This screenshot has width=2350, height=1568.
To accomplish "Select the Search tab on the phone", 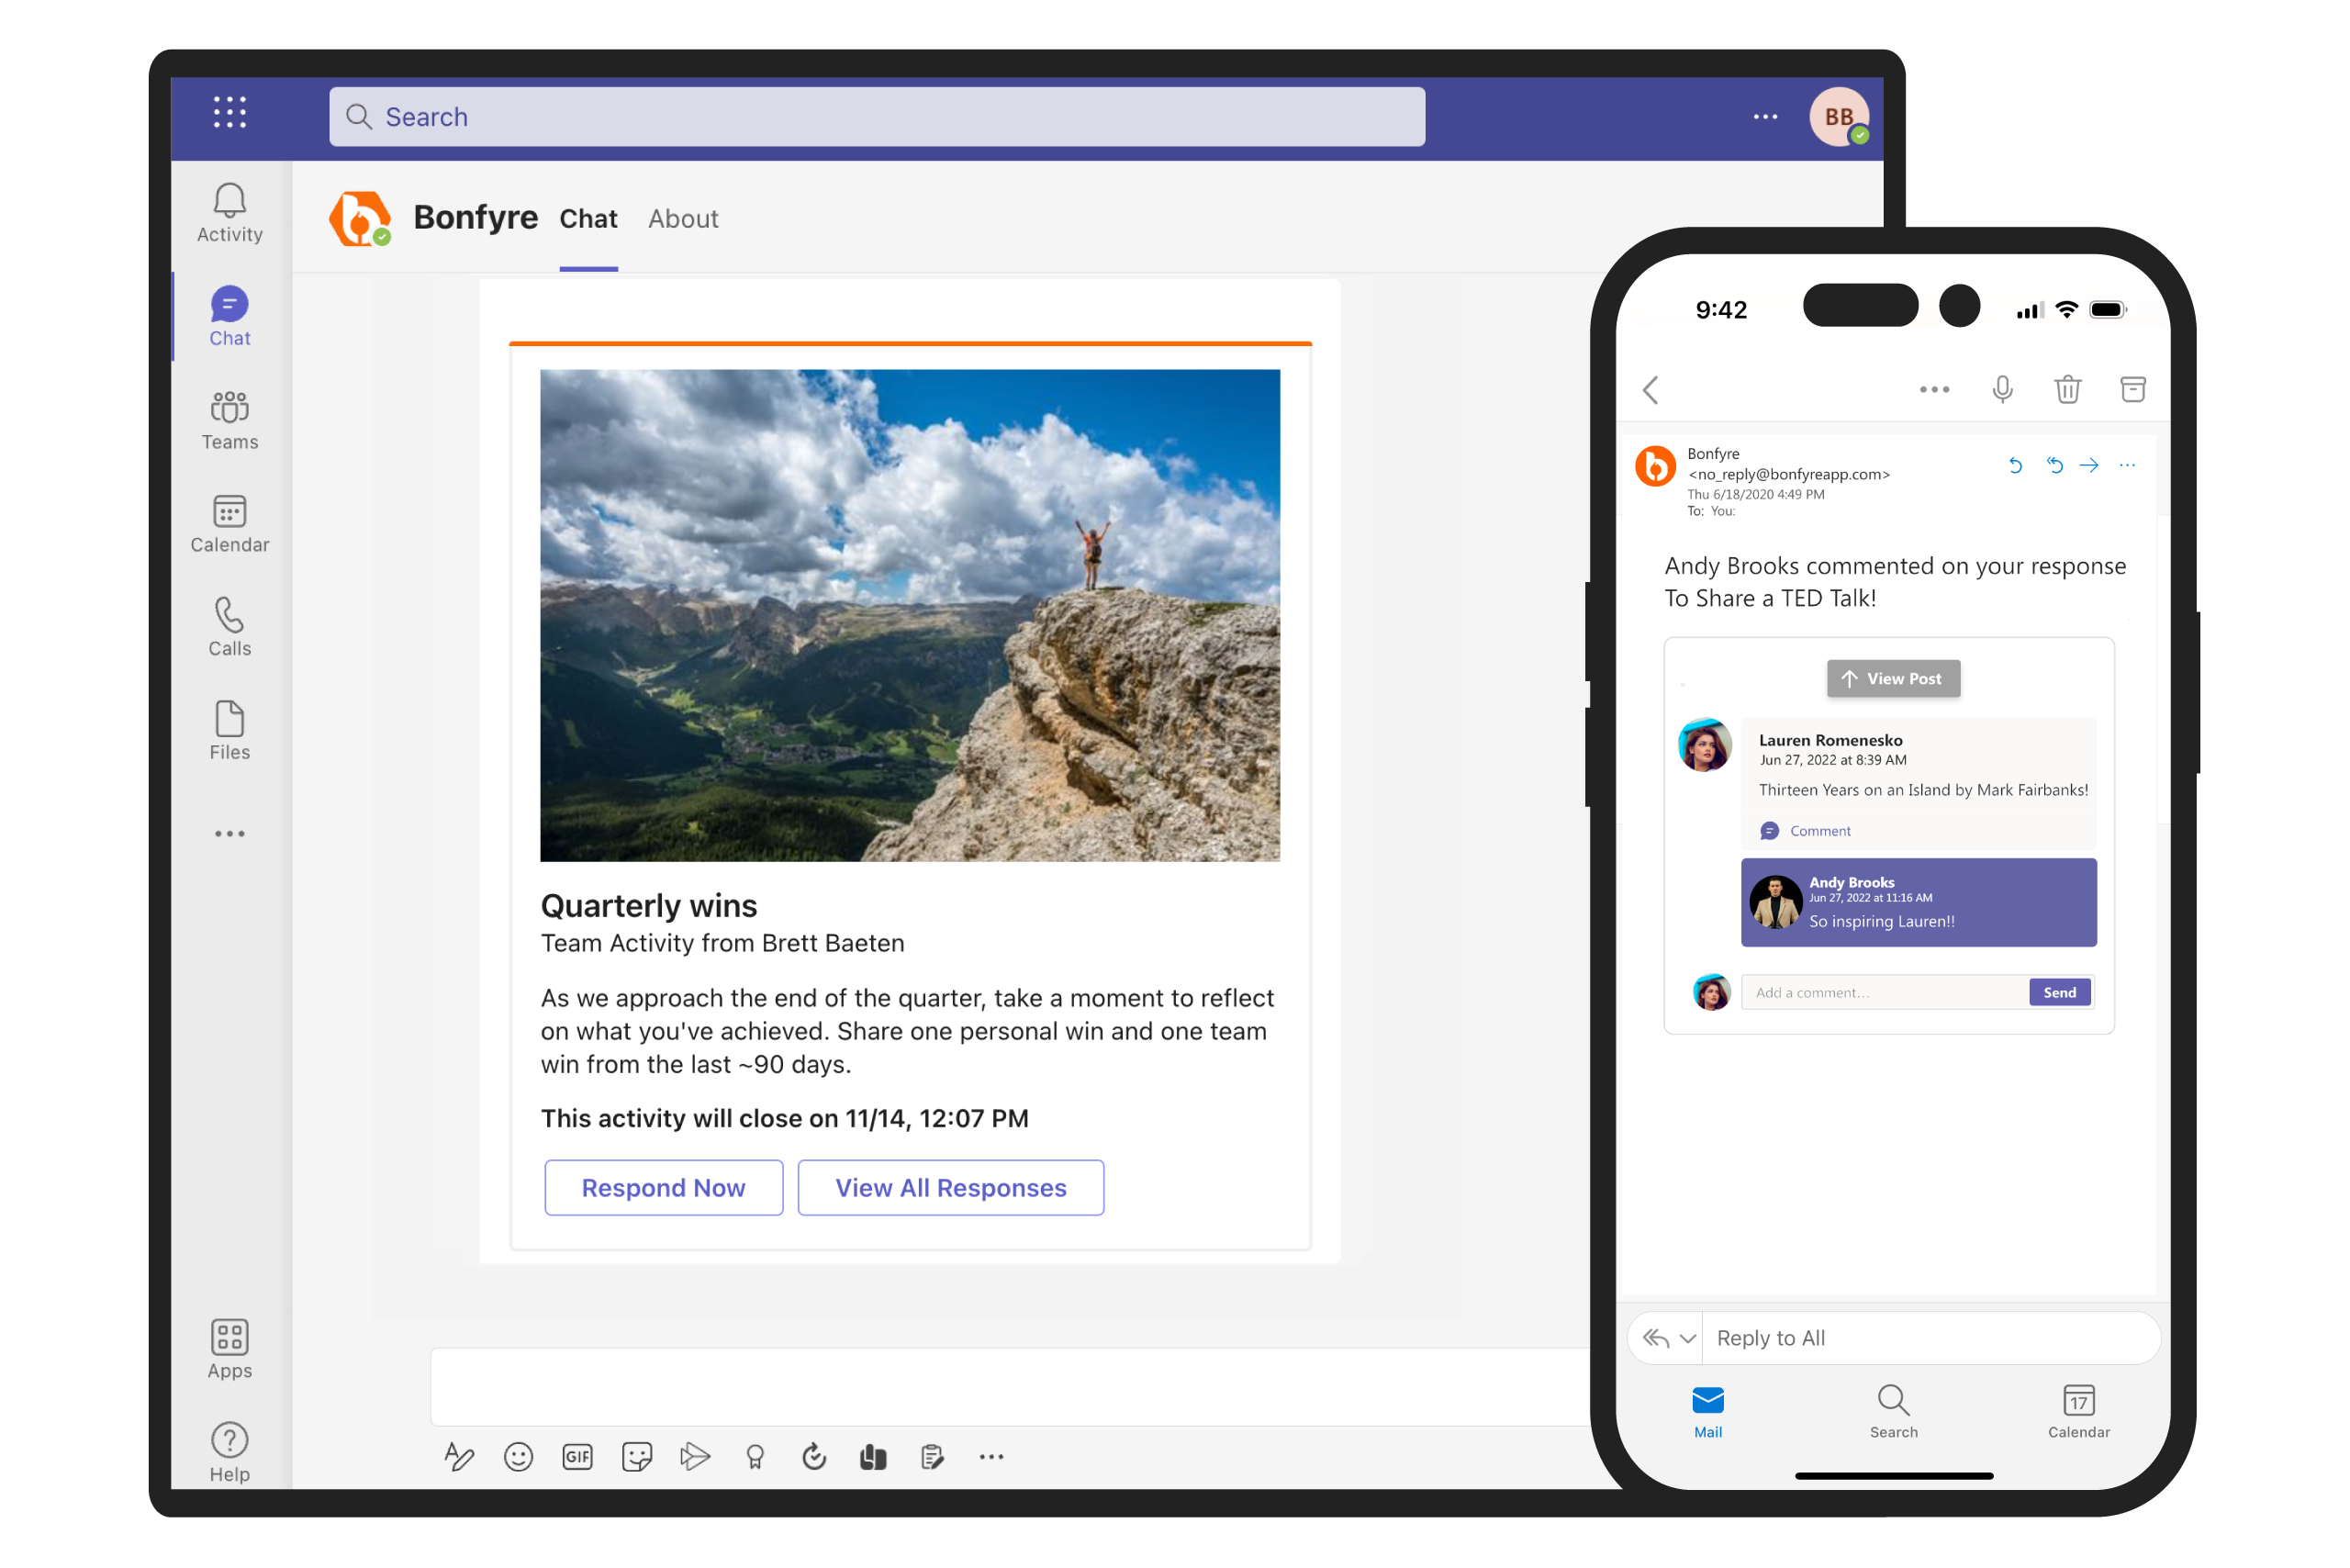I will click(x=1893, y=1411).
